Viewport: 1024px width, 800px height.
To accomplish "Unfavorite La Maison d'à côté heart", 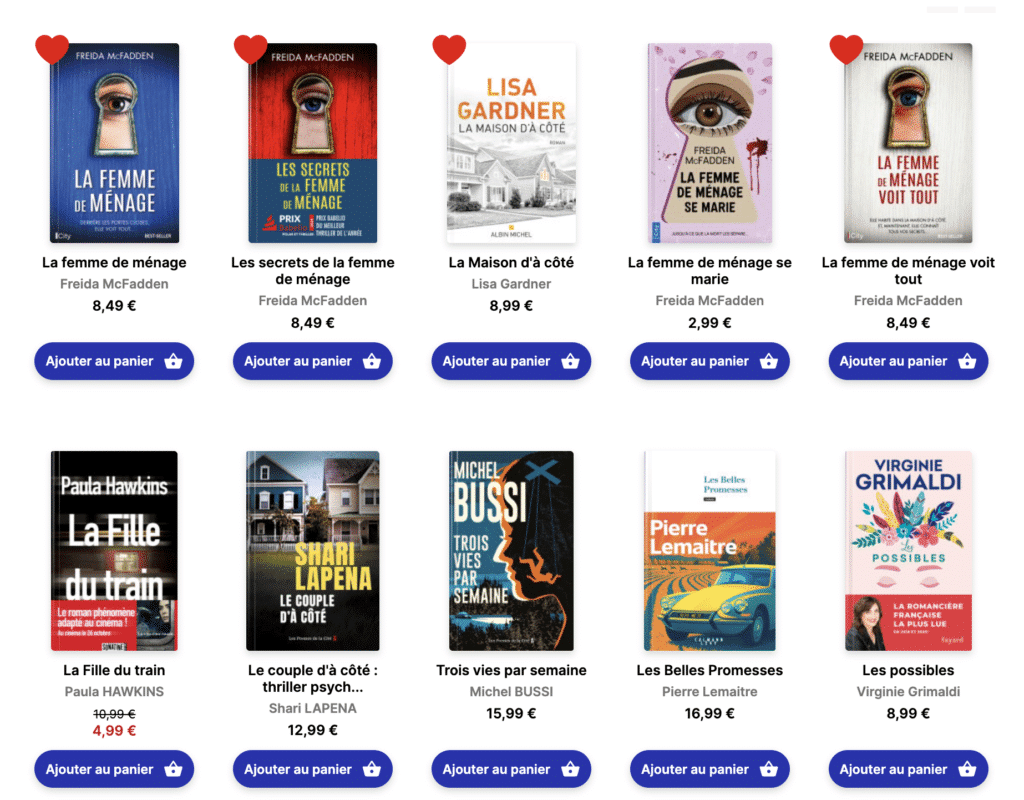I will [449, 48].
